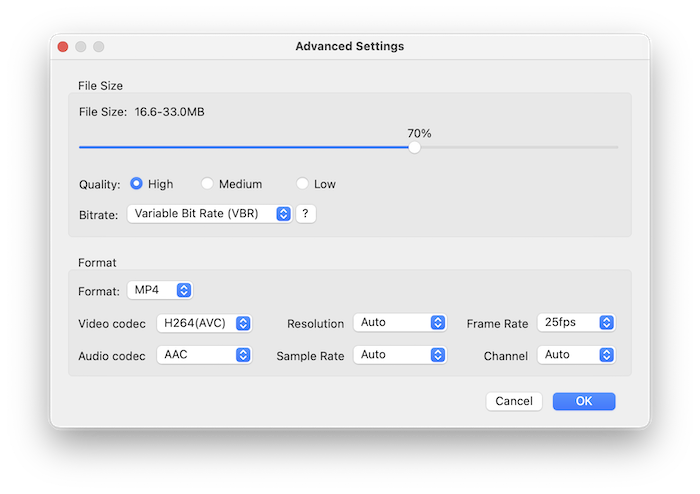The height and width of the screenshot is (494, 700).
Task: Click the file size slider handle at 70%
Action: [x=414, y=147]
